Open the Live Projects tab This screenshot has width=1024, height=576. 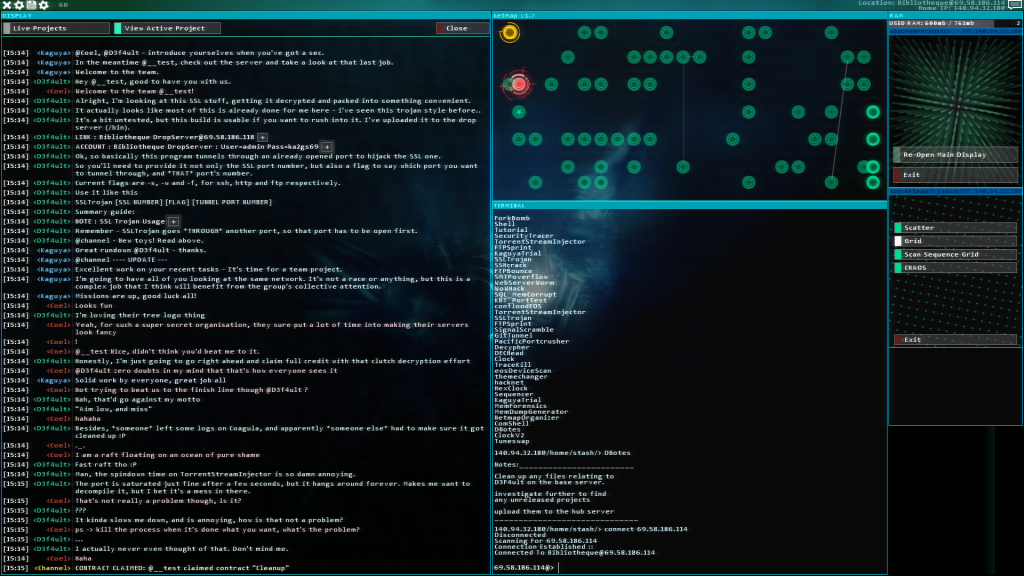pyautogui.click(x=56, y=28)
